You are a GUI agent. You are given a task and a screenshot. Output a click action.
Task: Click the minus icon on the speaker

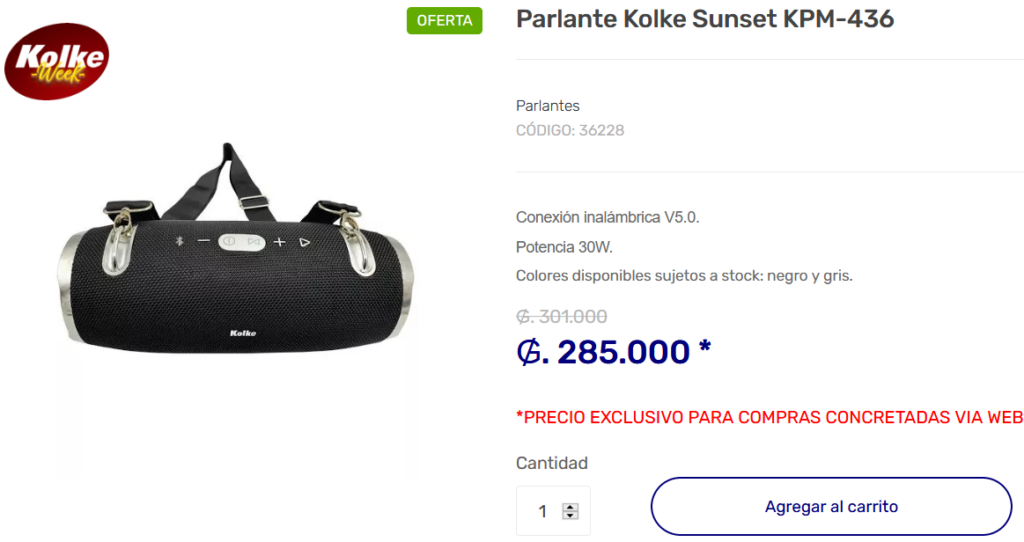click(x=204, y=241)
